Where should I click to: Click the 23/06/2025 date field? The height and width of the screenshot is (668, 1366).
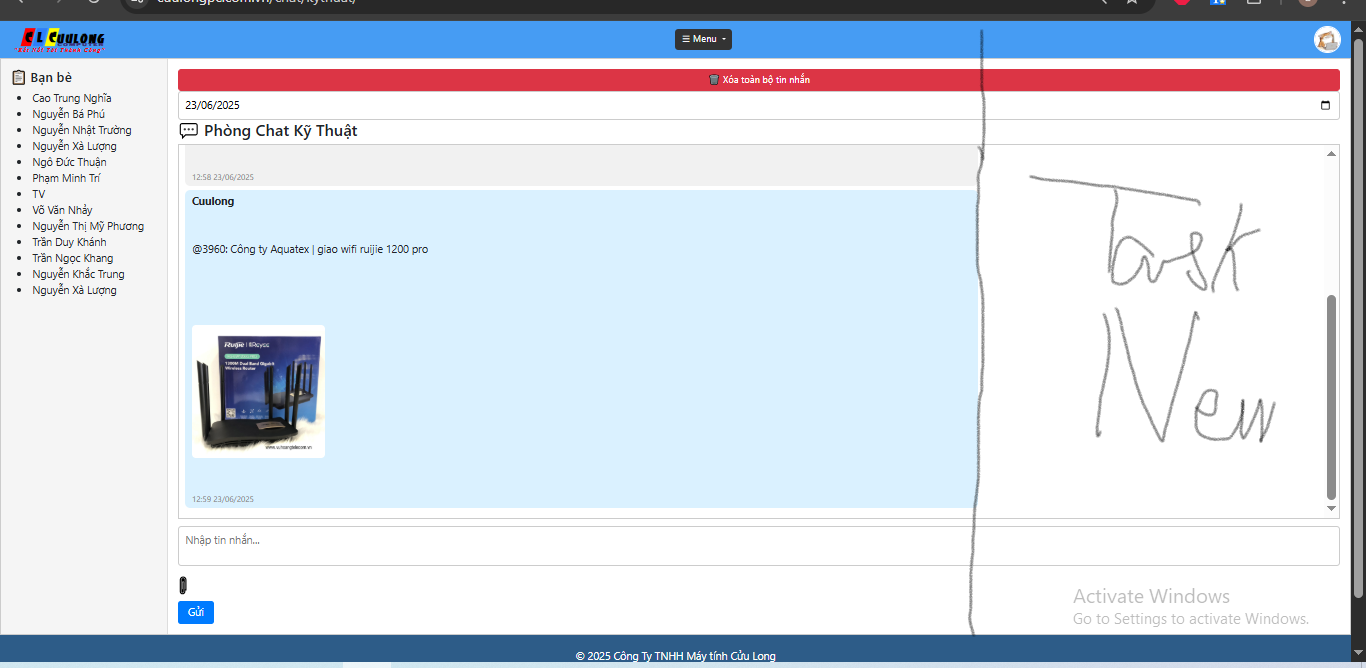700,105
